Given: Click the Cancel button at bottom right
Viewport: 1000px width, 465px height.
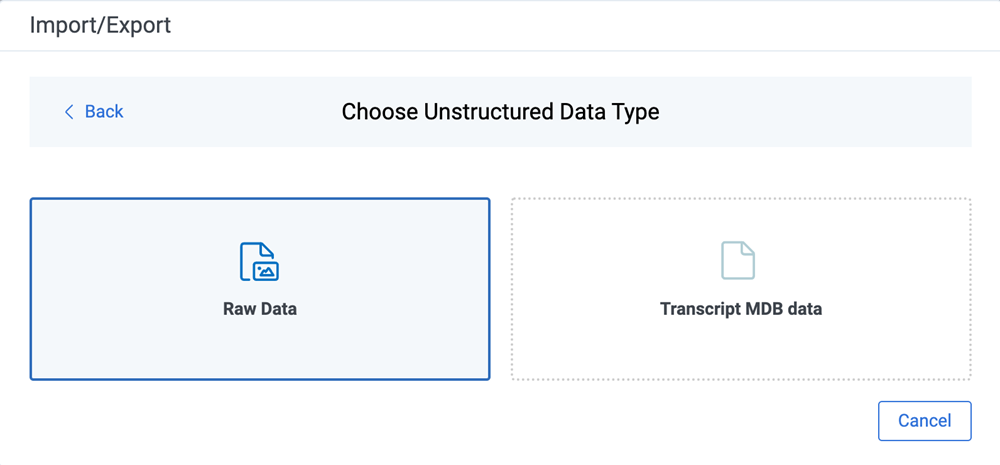Looking at the screenshot, I should 925,421.
